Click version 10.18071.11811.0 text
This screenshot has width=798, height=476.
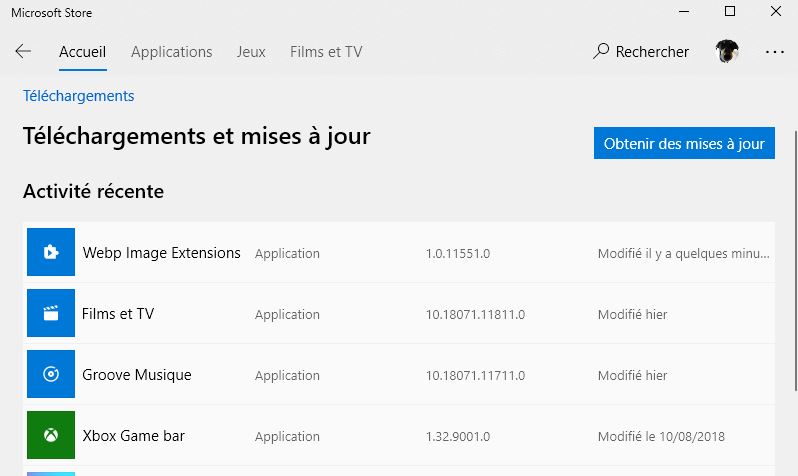(x=475, y=315)
